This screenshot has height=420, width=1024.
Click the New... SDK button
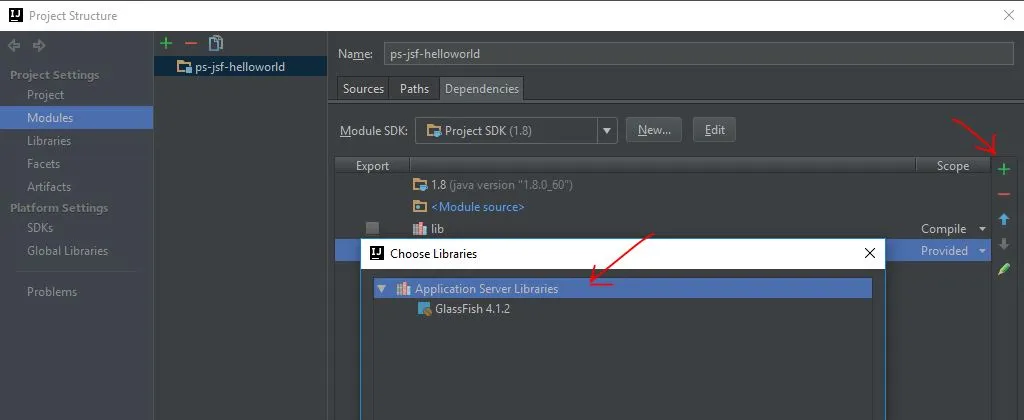click(x=654, y=130)
